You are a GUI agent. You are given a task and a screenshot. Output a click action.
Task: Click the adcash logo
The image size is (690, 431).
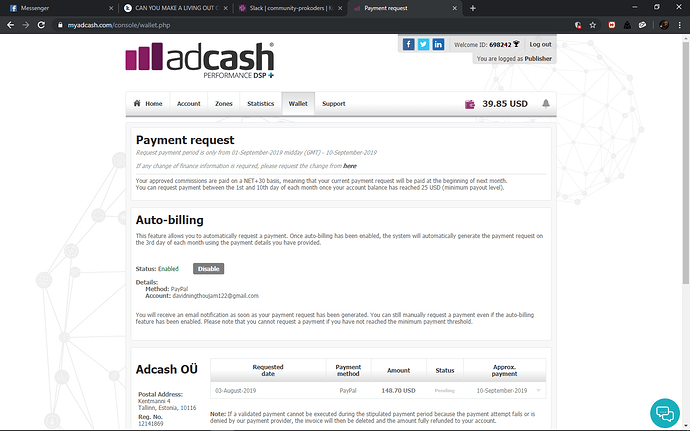(200, 60)
